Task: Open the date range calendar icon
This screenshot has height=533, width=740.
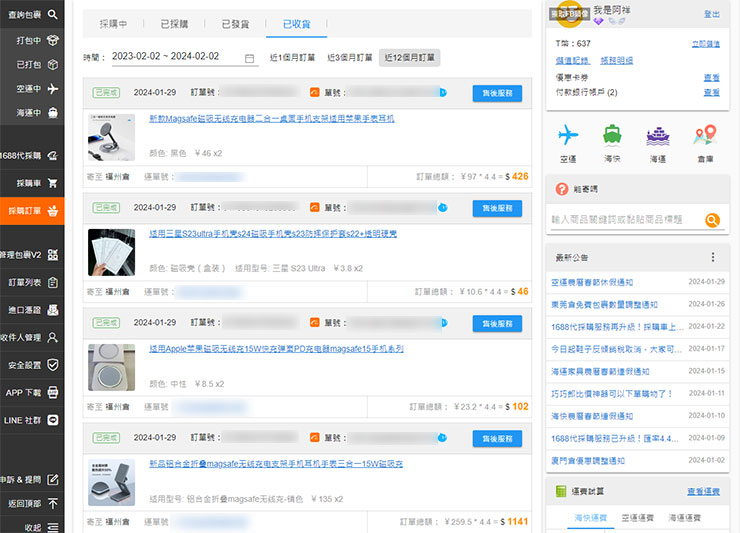Action: [250, 58]
